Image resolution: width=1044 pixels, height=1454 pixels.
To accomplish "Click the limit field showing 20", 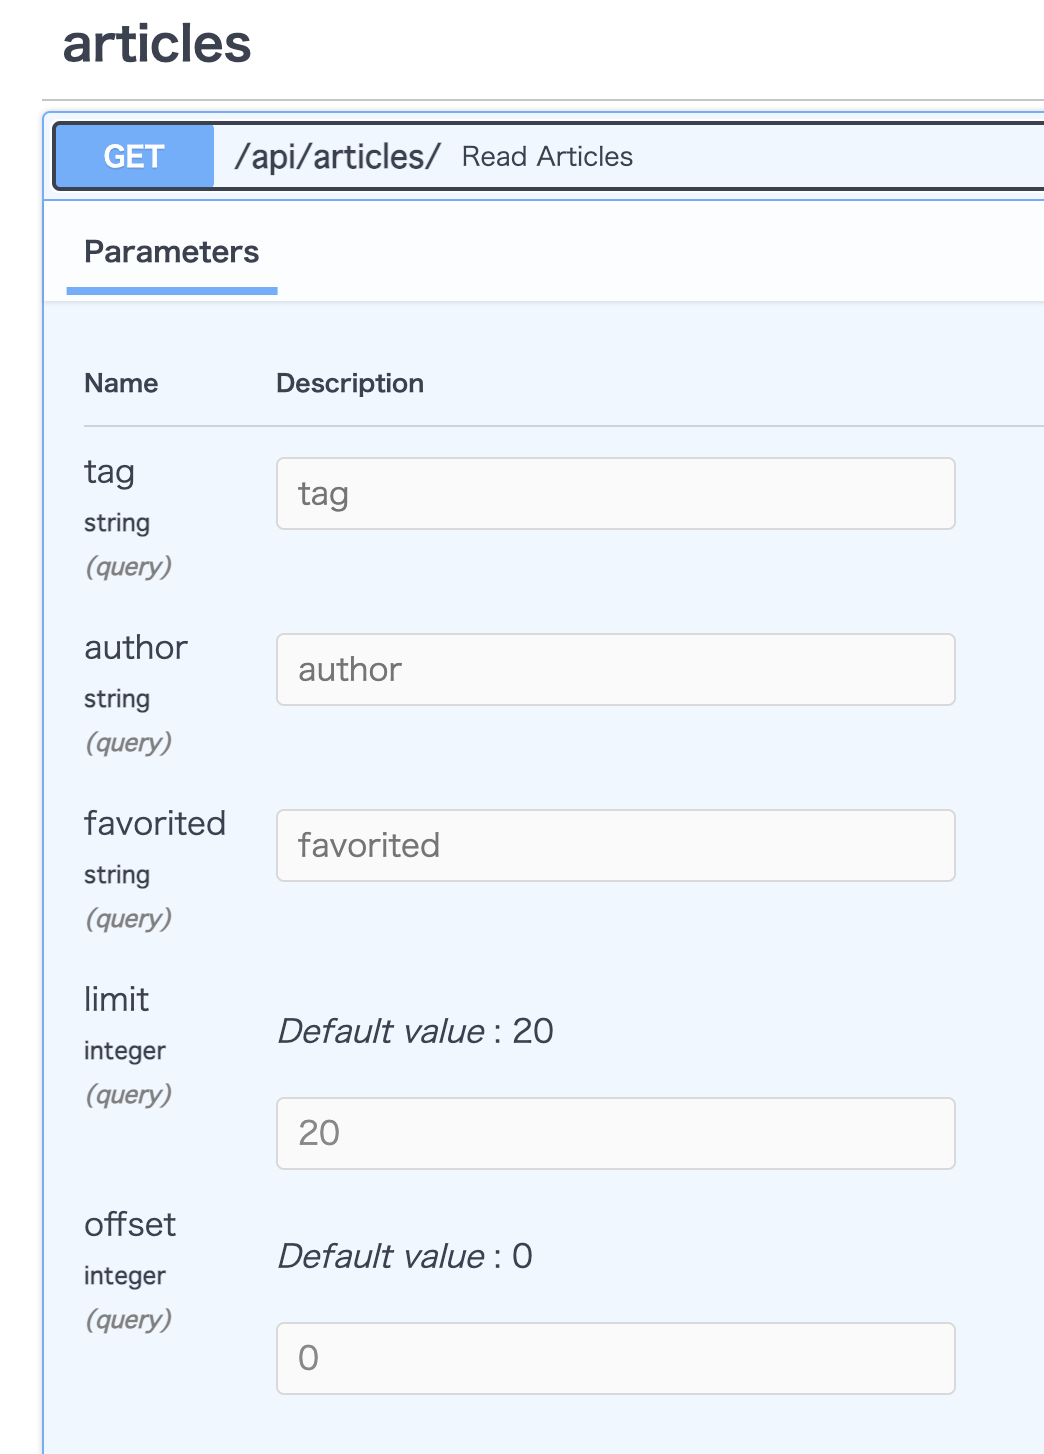I will pyautogui.click(x=615, y=1133).
